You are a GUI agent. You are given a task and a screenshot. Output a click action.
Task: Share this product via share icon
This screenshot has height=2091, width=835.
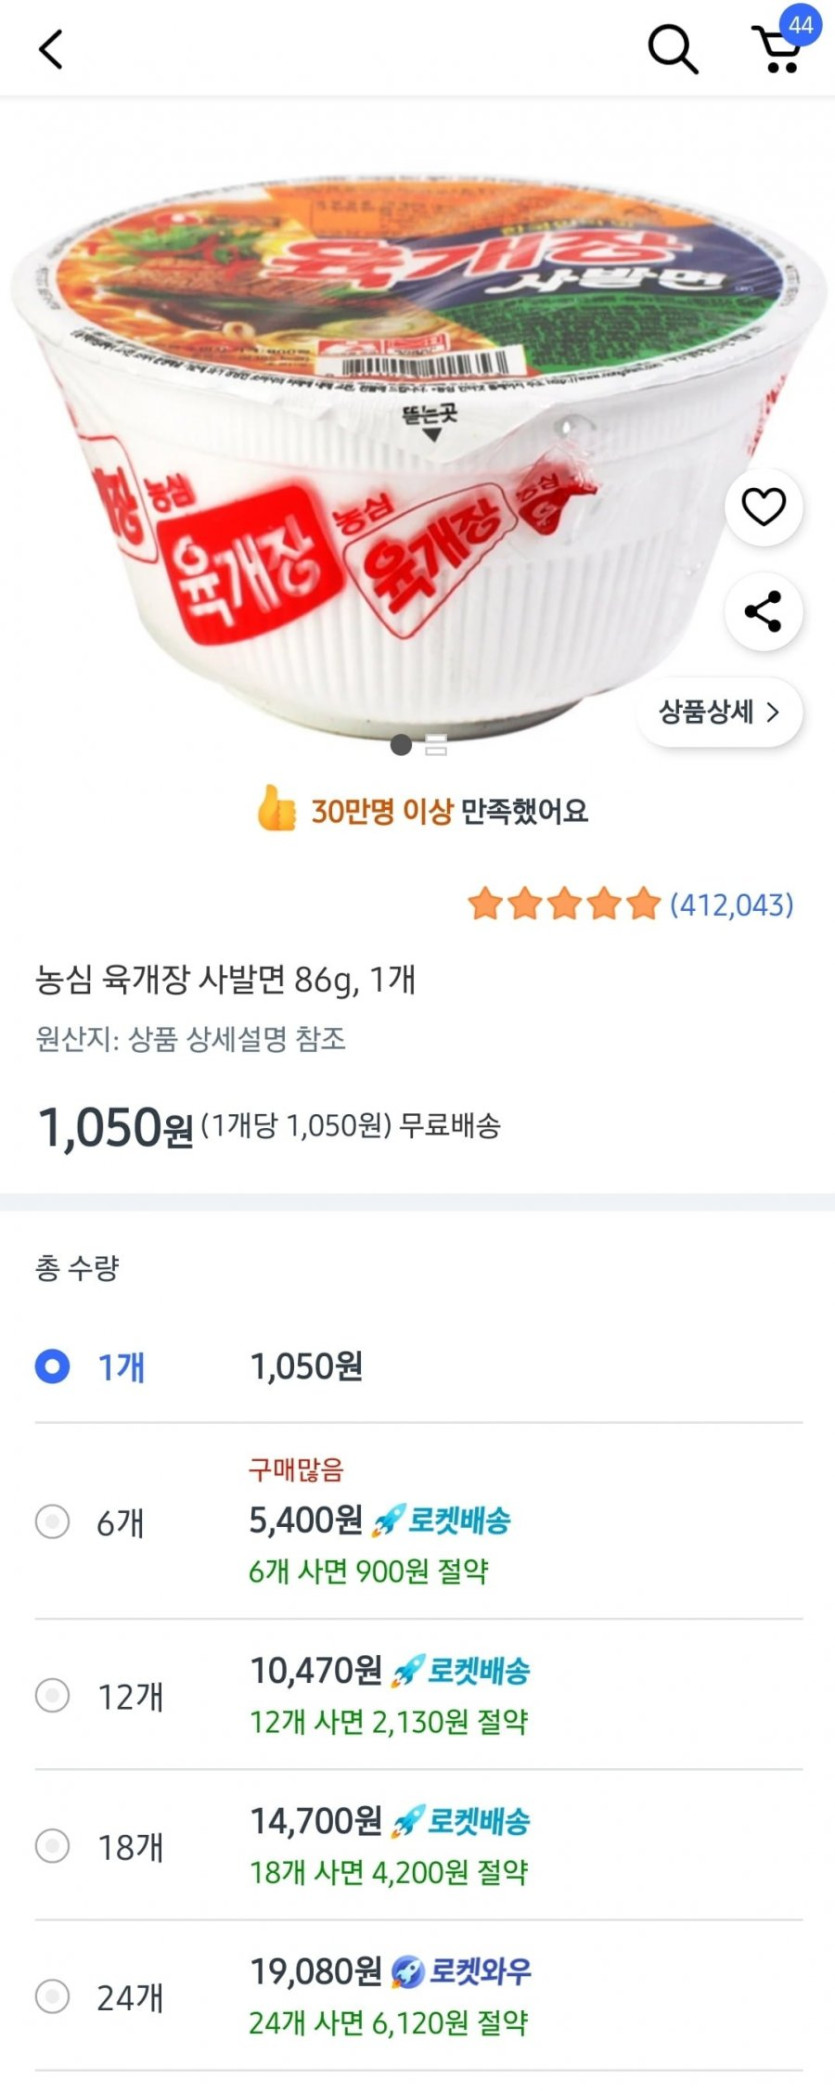[x=763, y=611]
